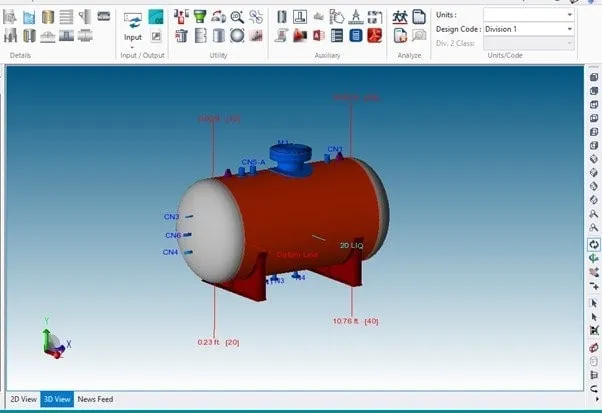
Task: Select the compass drafting icon in Auxiliary
Action: click(x=356, y=17)
